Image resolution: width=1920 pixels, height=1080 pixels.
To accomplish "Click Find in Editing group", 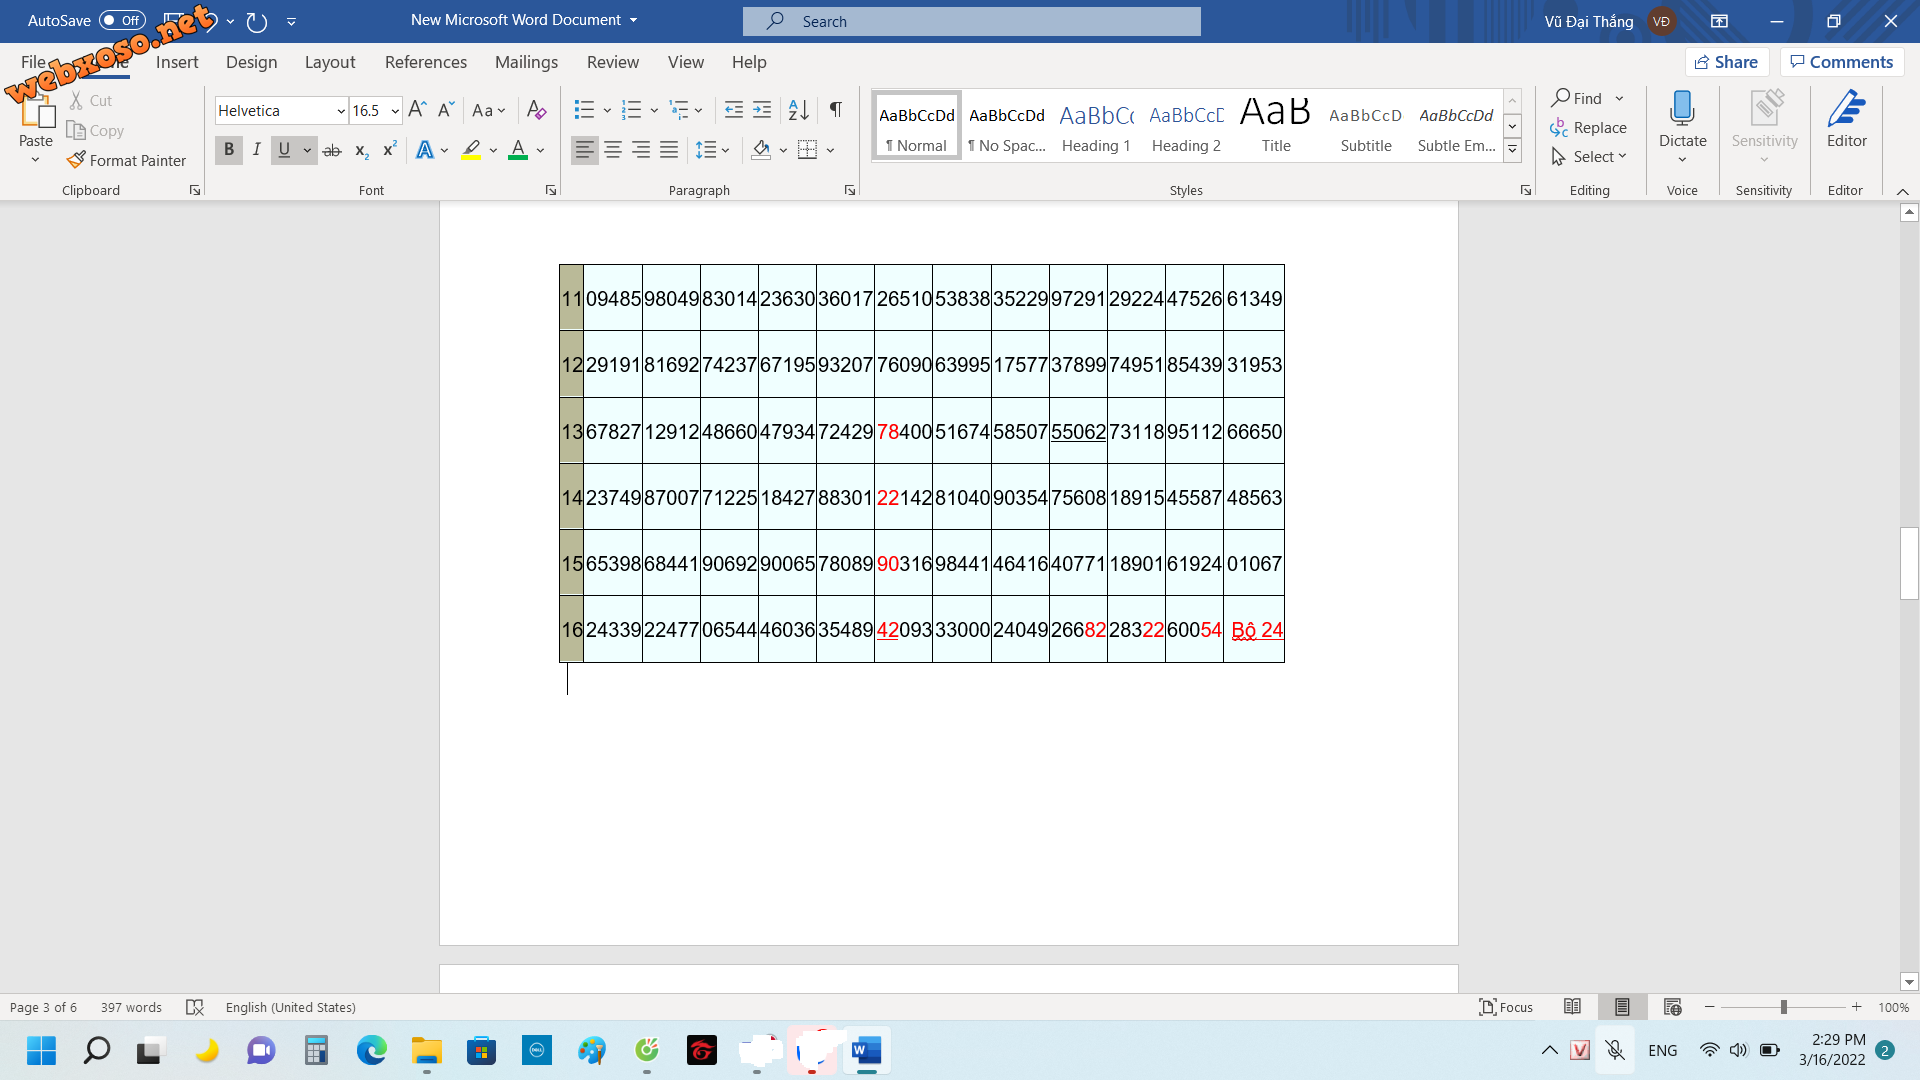I will (1577, 98).
